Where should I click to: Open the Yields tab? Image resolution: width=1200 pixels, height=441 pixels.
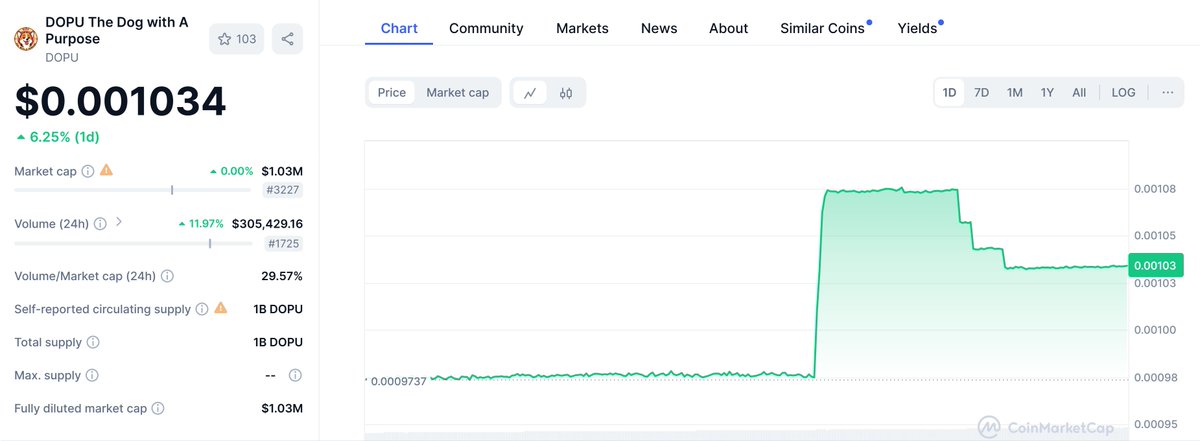(x=919, y=28)
